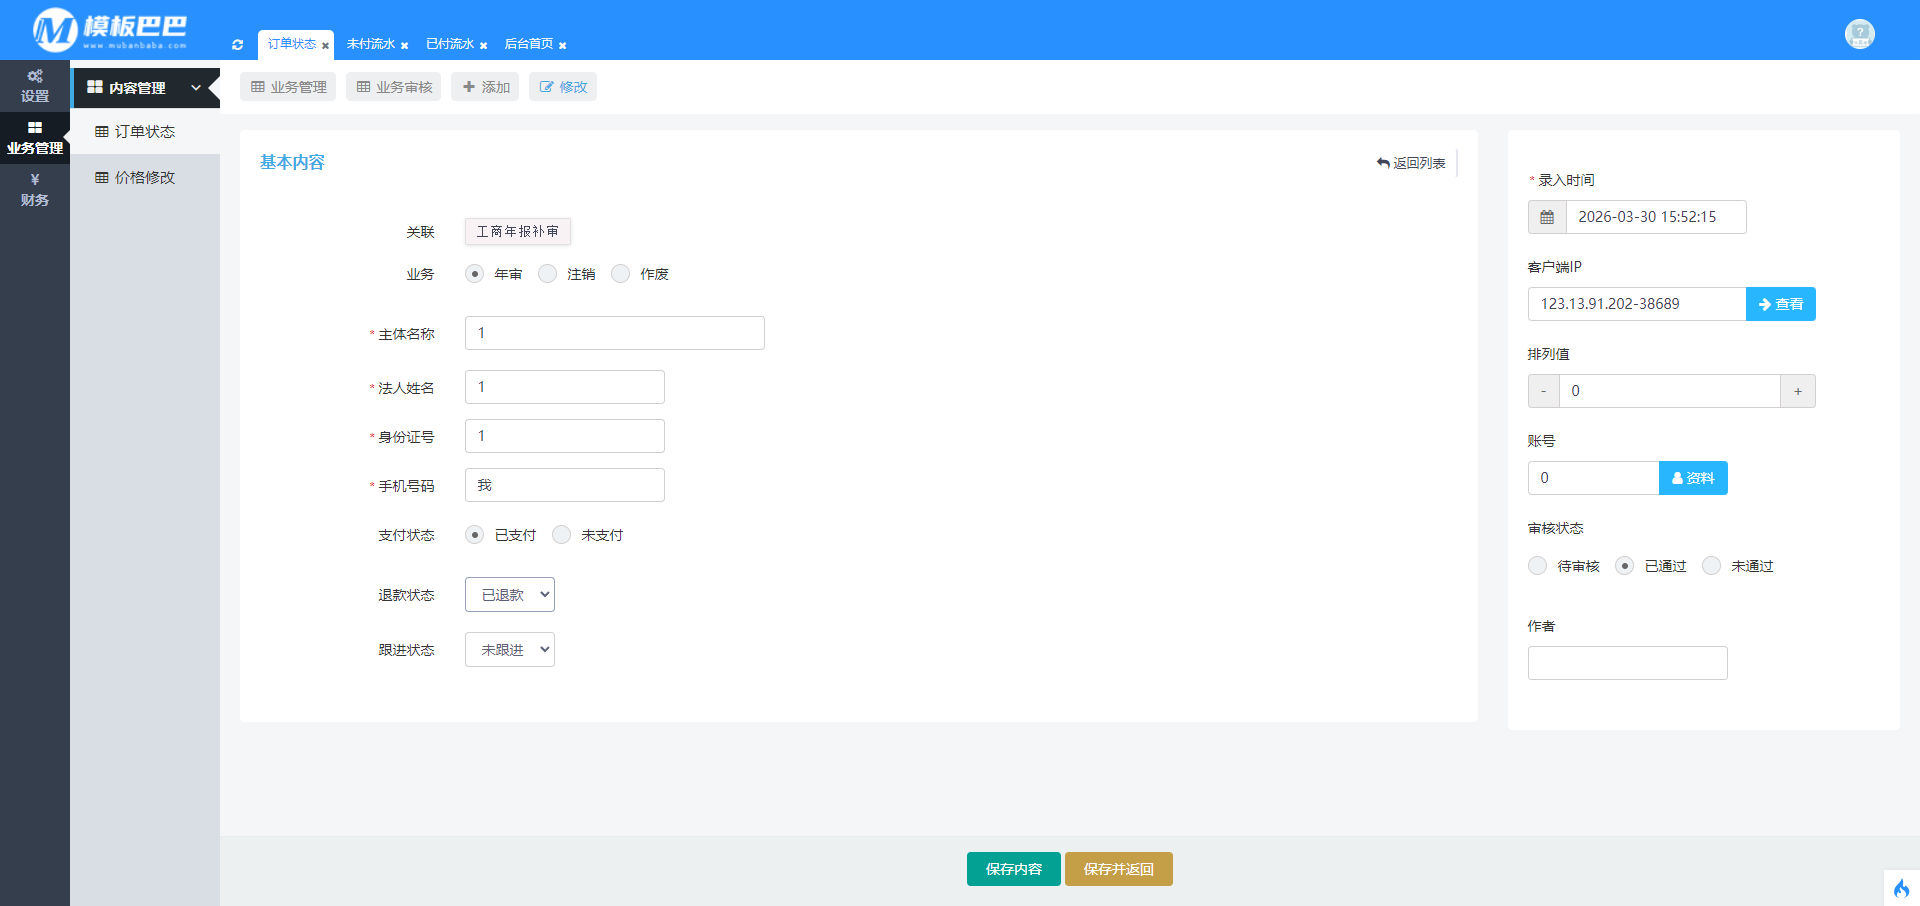
Task: Click the plus stepper for 排列值
Action: pyautogui.click(x=1797, y=391)
